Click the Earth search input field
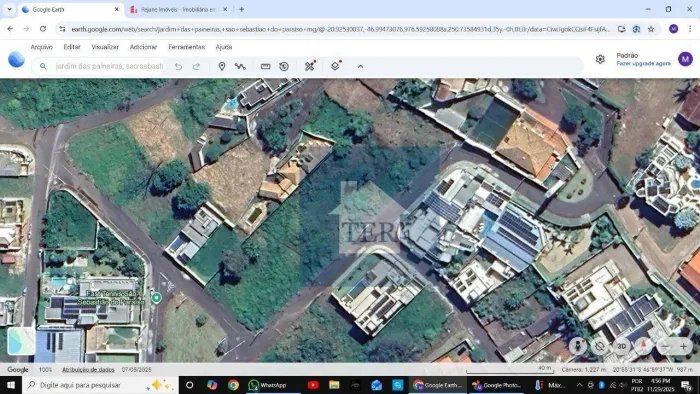 [109, 66]
